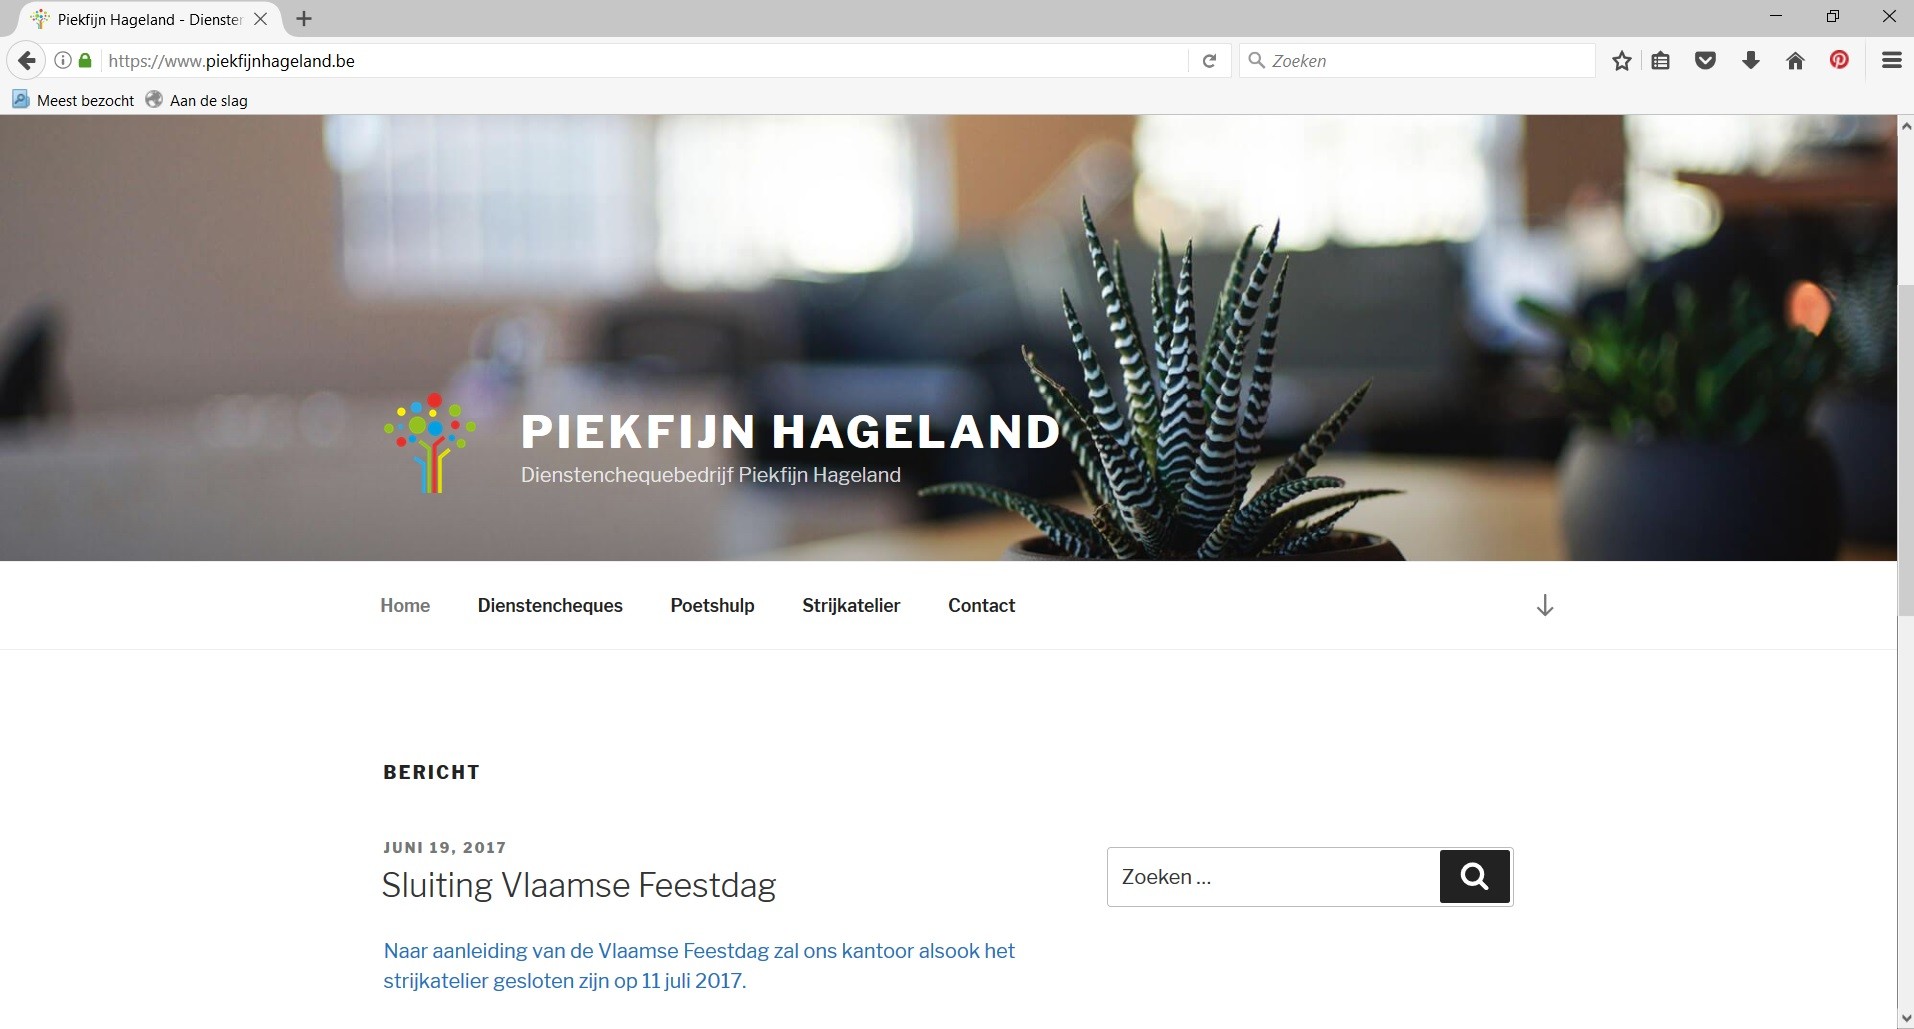Click the Pinterest toolbar icon
Screen dimensions: 1914x1029
1840,60
